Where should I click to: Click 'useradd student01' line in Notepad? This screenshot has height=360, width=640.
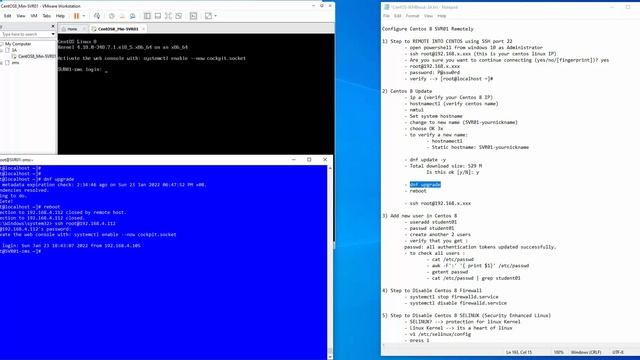coord(433,222)
